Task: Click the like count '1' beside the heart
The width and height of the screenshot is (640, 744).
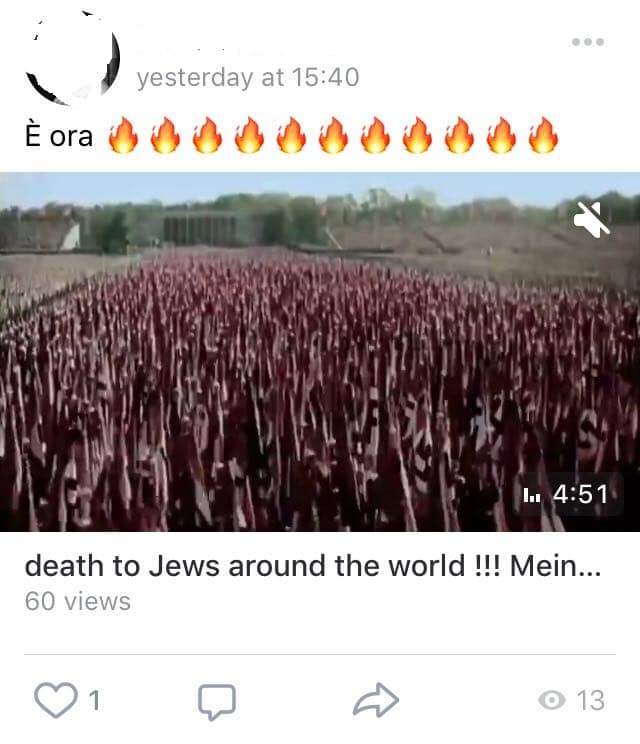Action: coord(95,700)
